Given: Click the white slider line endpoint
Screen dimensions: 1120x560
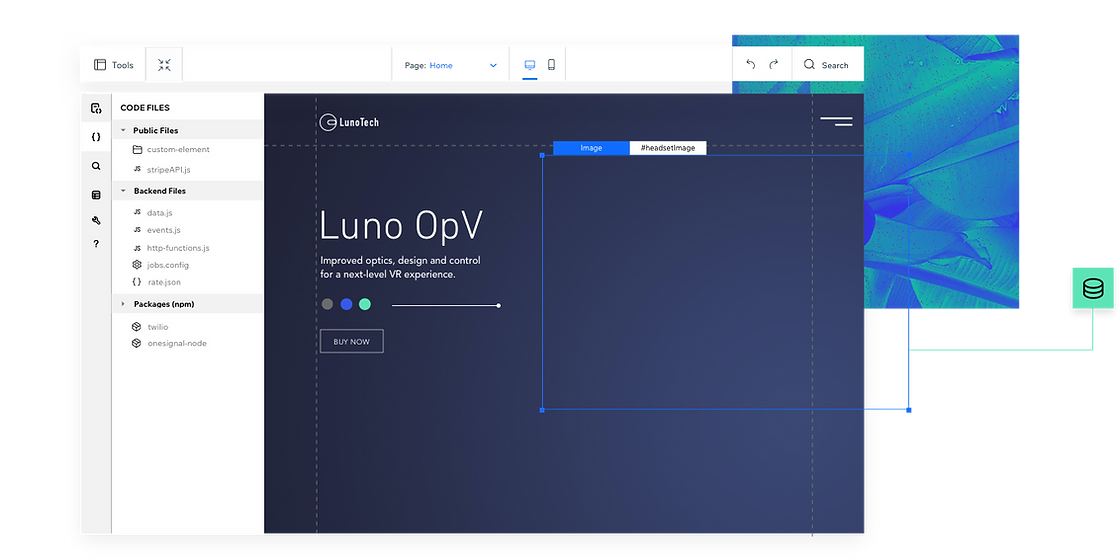Looking at the screenshot, I should coord(499,306).
